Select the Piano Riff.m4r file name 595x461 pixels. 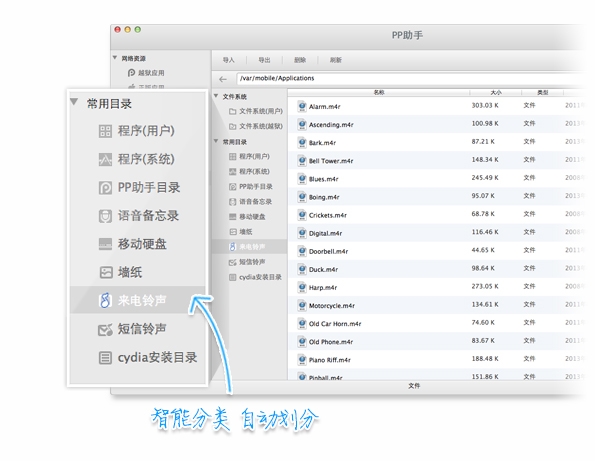(330, 360)
